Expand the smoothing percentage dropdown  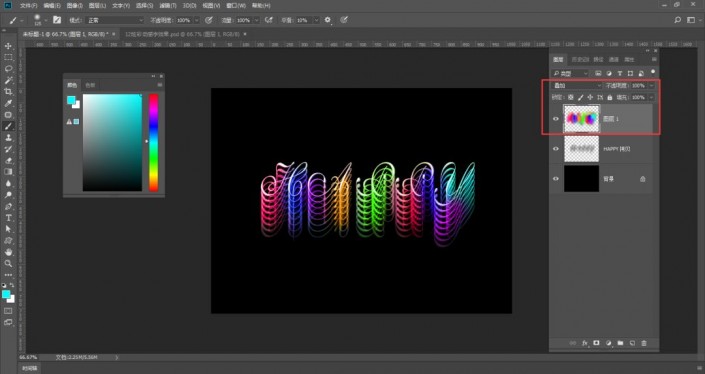pyautogui.click(x=316, y=20)
